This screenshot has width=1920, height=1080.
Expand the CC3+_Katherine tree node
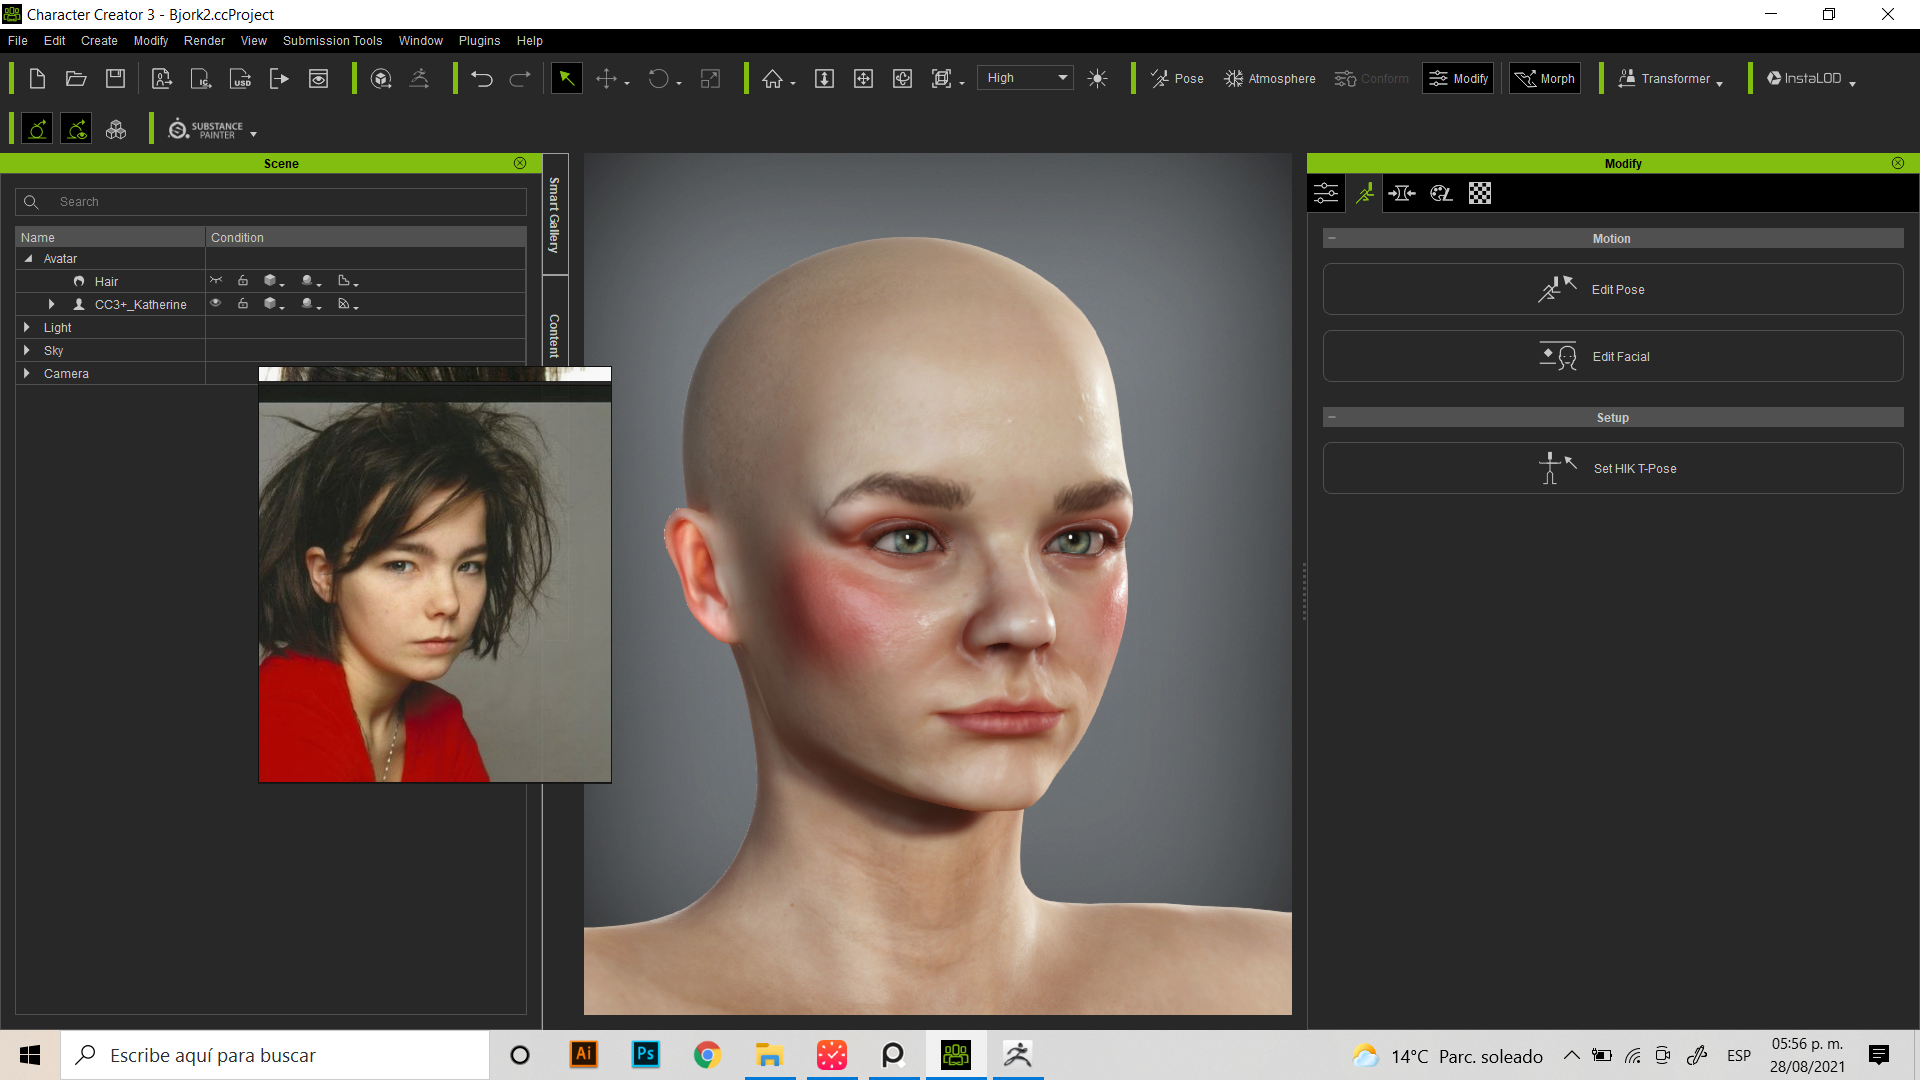tap(51, 304)
